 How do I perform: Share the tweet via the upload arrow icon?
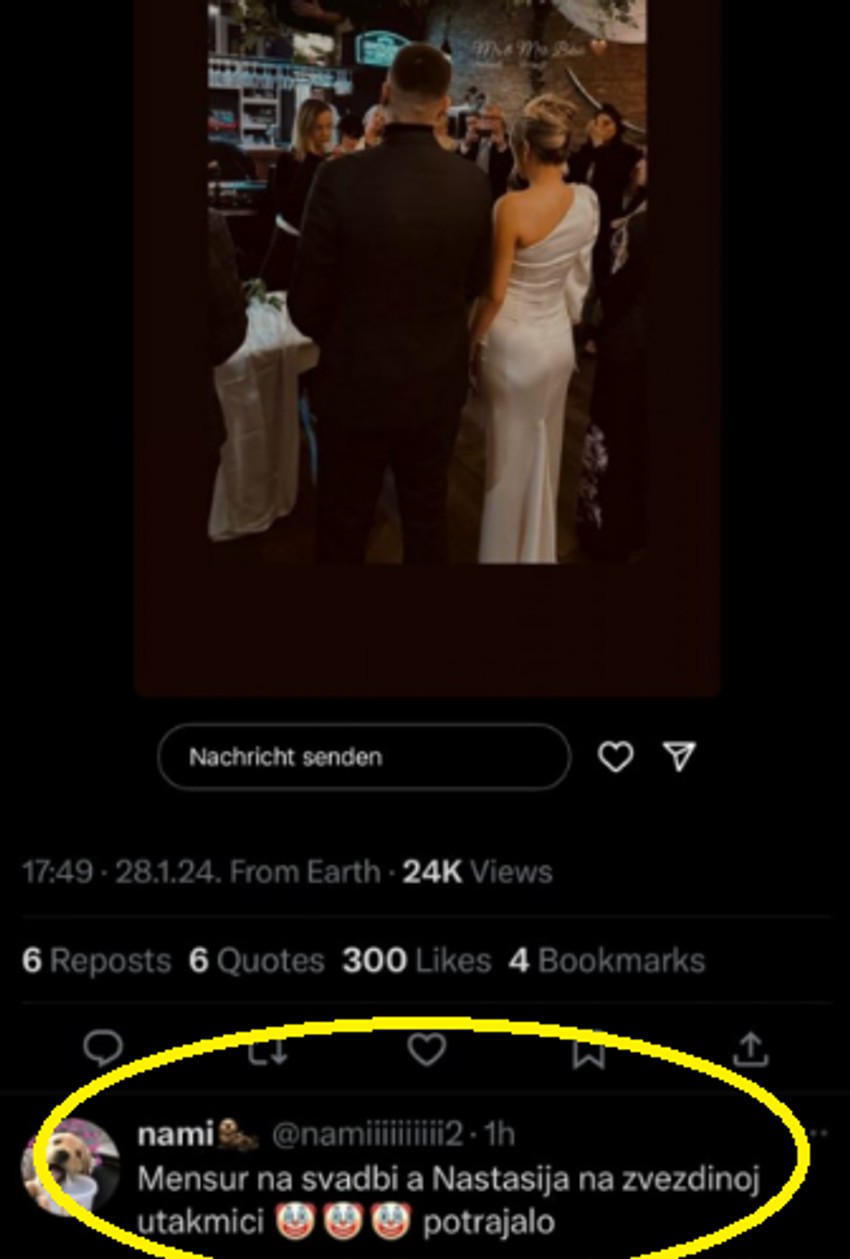tap(750, 1049)
